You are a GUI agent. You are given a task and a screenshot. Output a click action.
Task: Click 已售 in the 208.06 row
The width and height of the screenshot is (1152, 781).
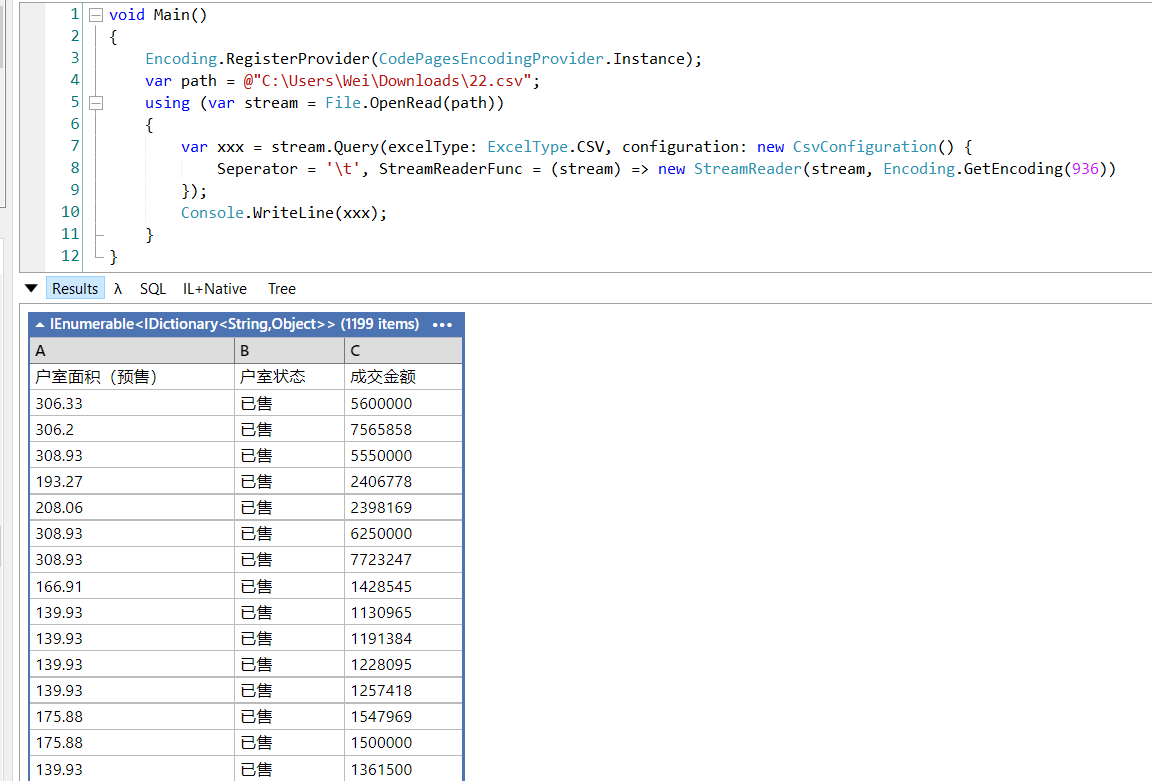tap(256, 508)
